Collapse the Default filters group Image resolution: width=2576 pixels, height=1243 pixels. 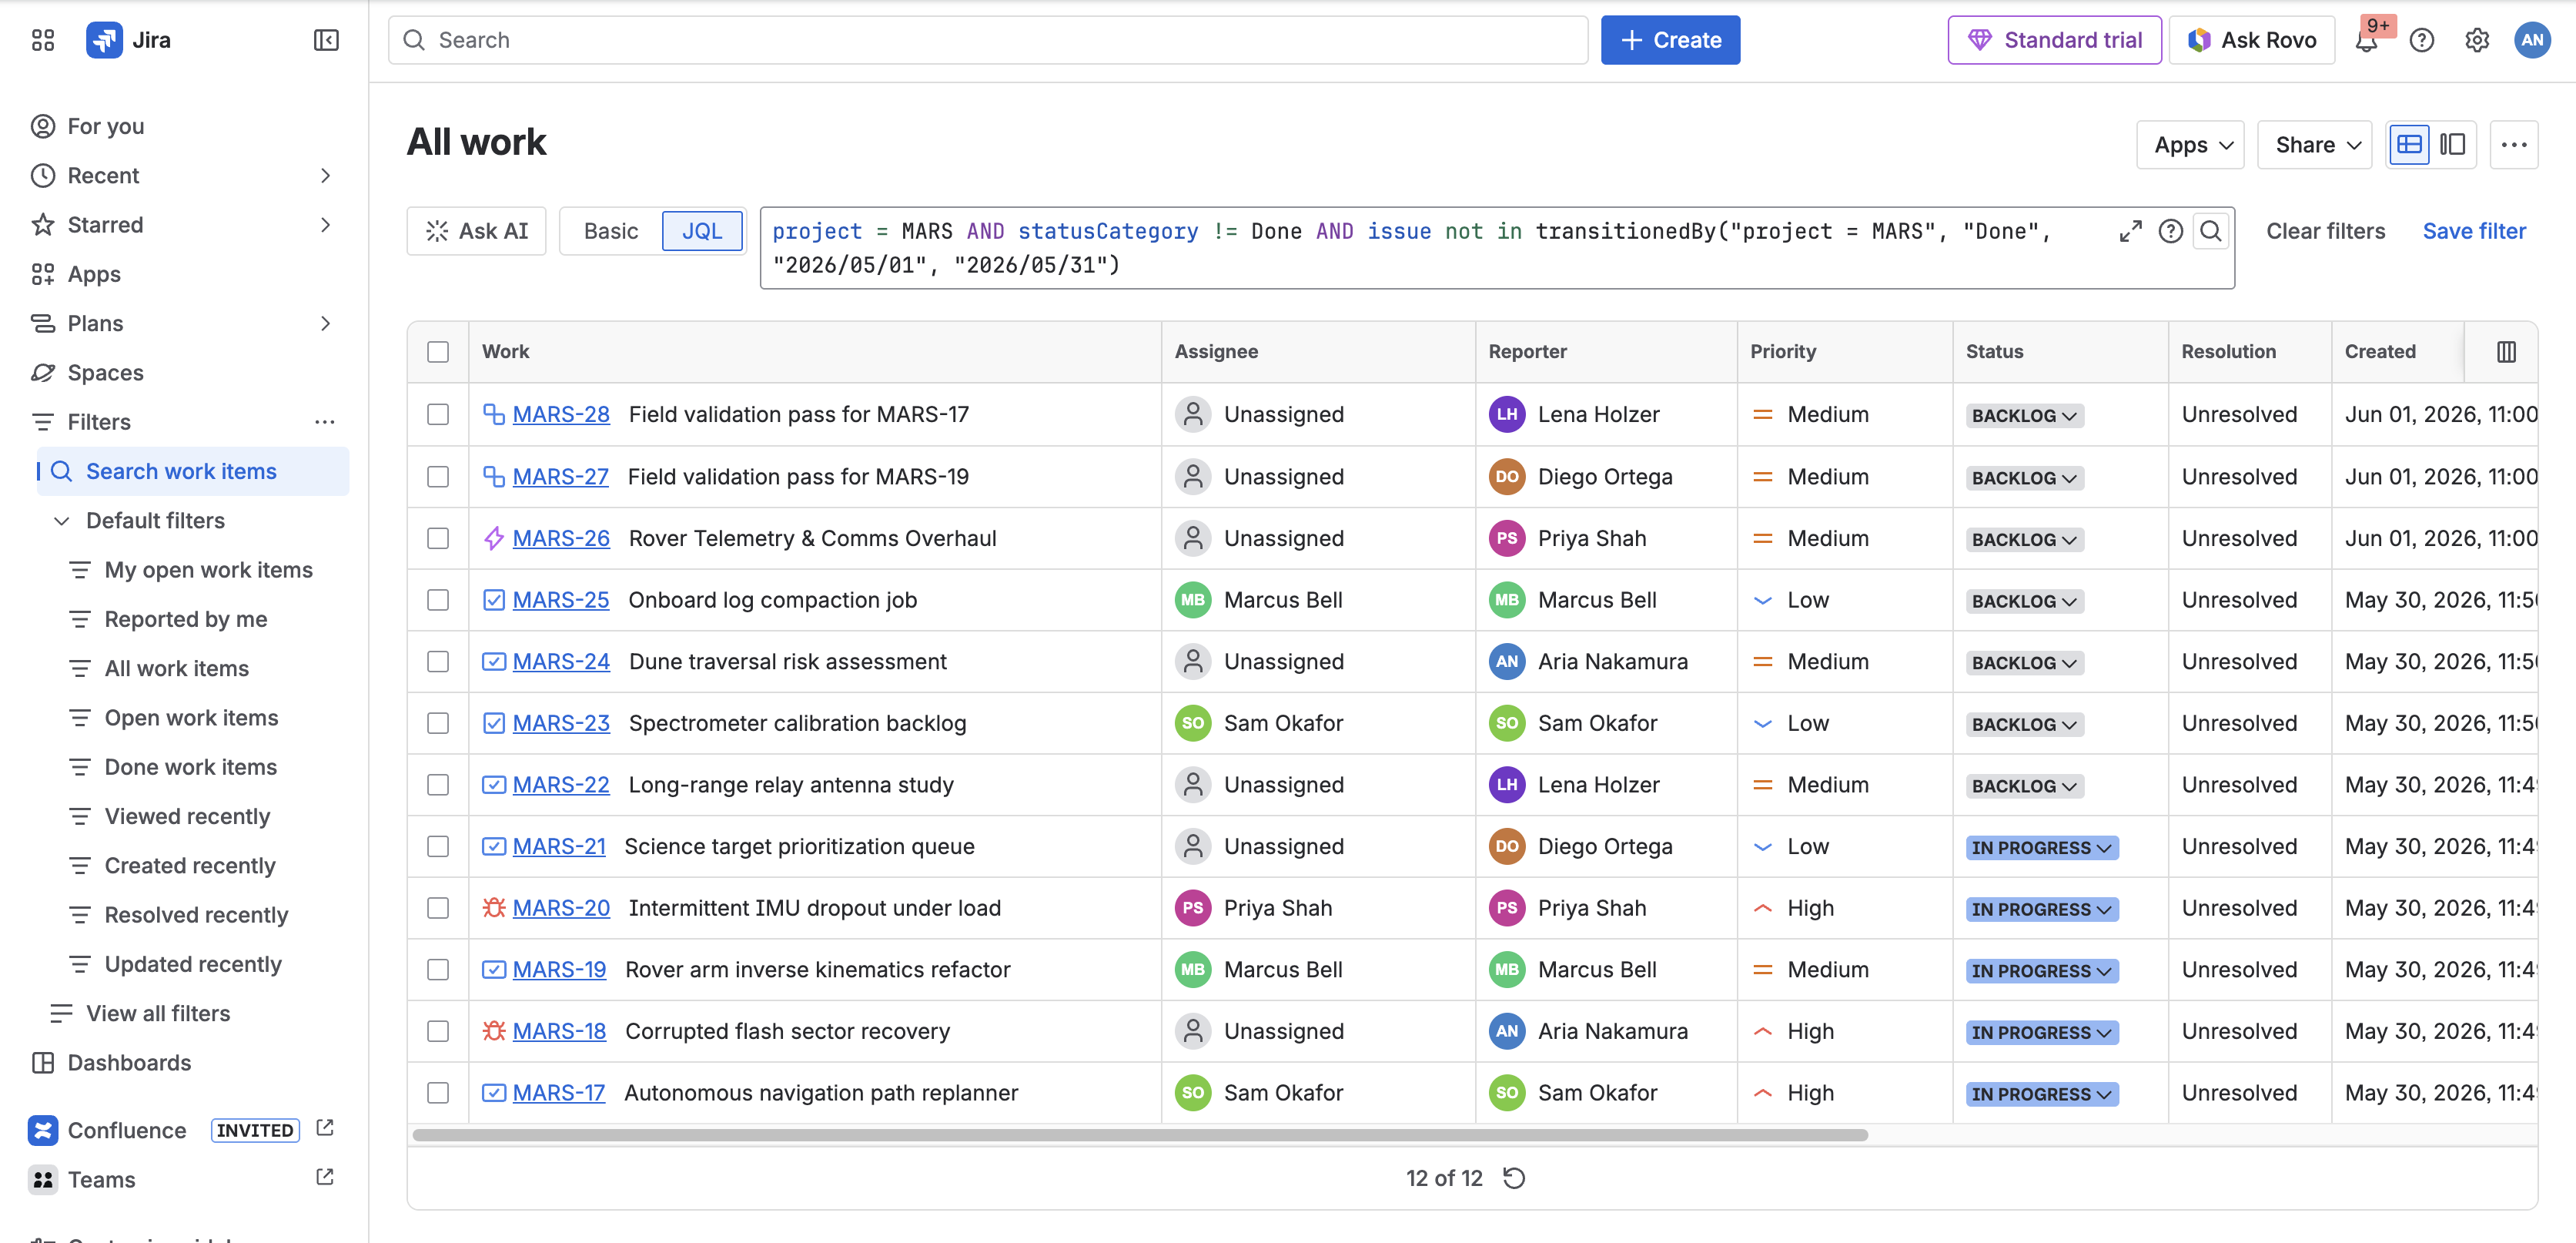pos(61,521)
